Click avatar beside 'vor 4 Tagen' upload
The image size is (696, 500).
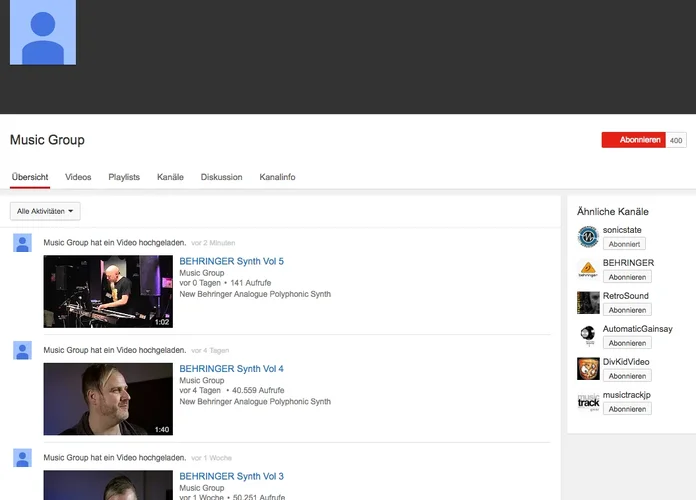22,350
